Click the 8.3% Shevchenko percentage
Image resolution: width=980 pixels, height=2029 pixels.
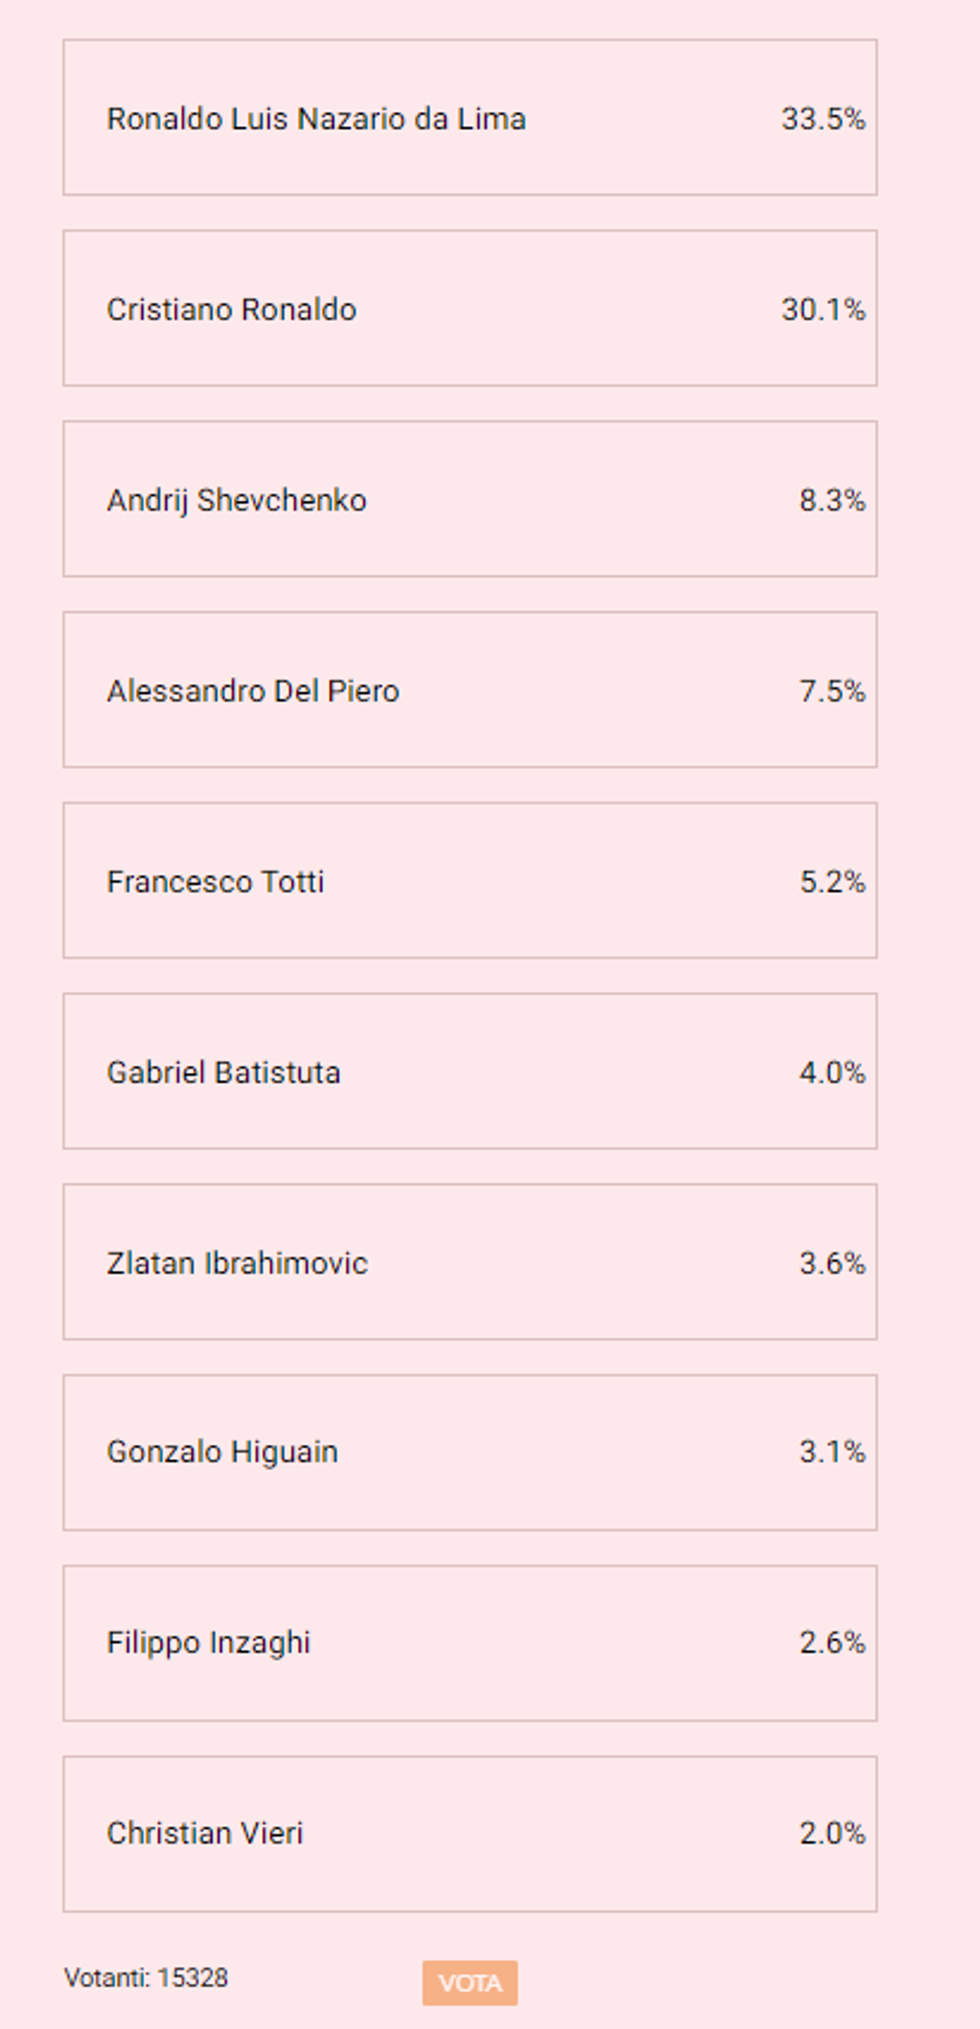click(x=832, y=500)
